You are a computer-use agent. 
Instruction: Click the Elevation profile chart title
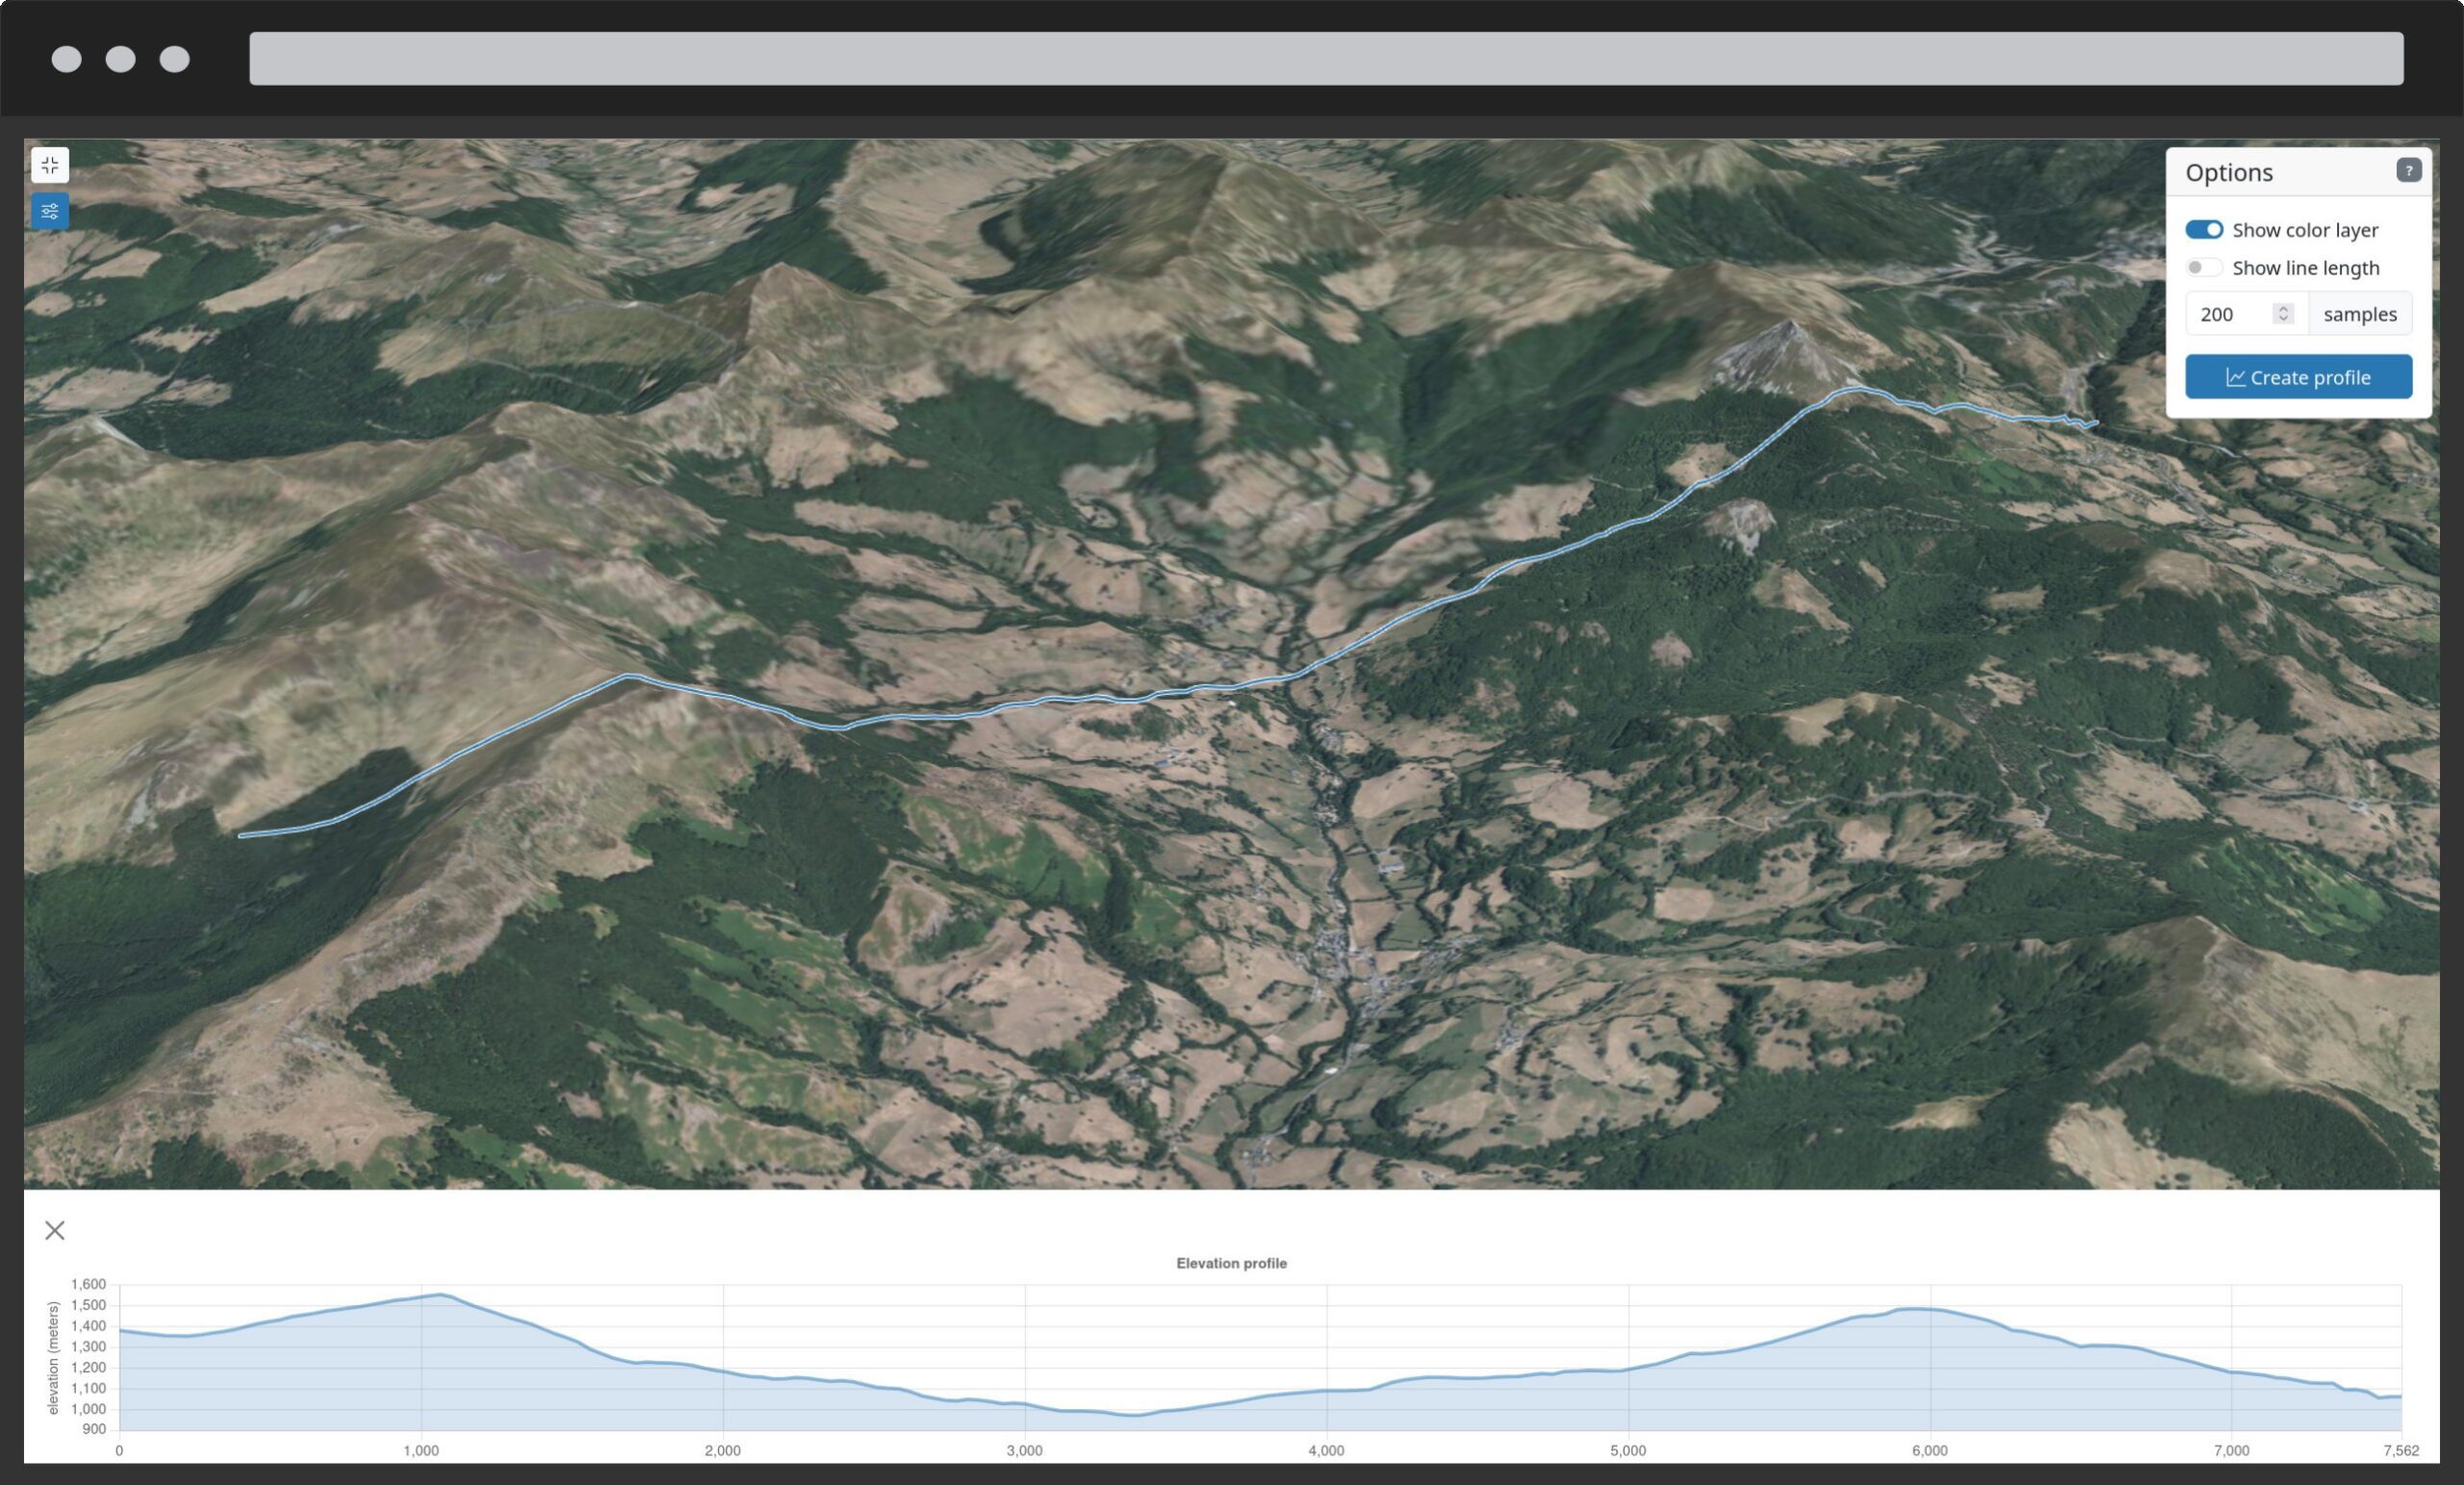(x=1234, y=1263)
